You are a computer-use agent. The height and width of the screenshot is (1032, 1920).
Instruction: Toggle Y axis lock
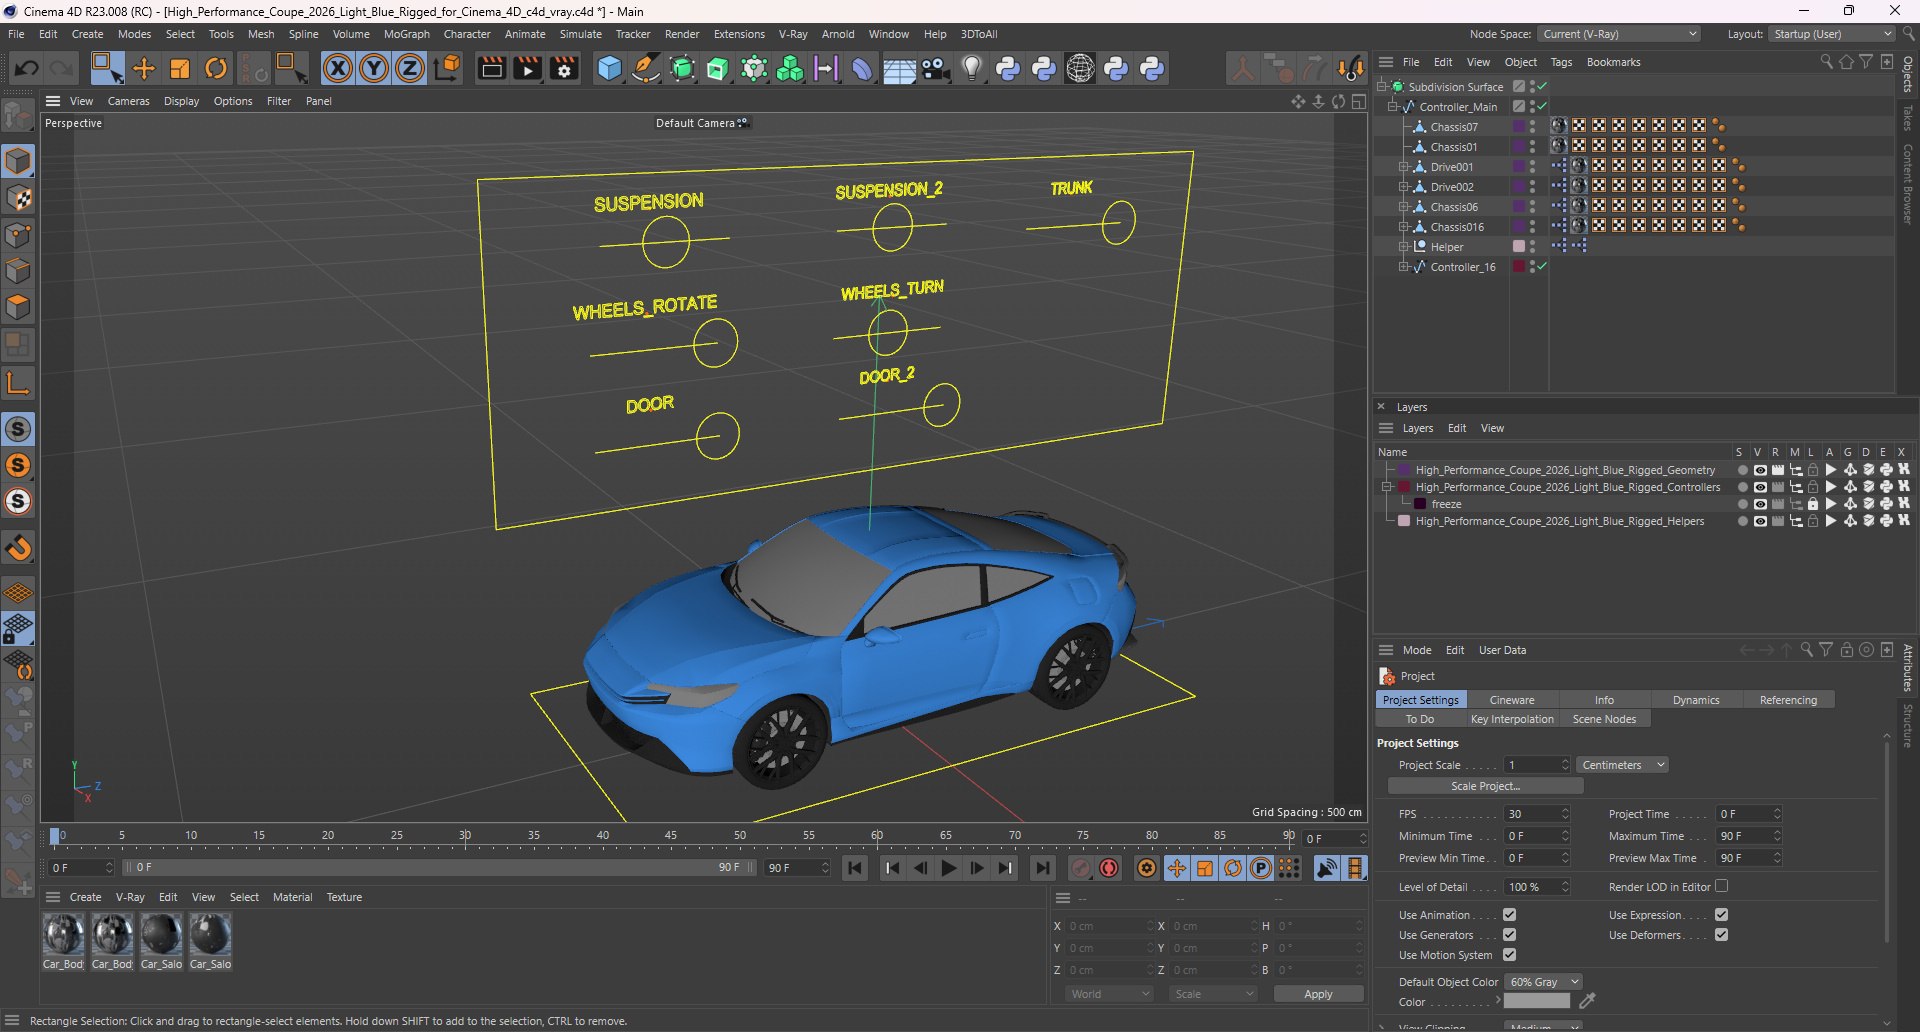[374, 68]
